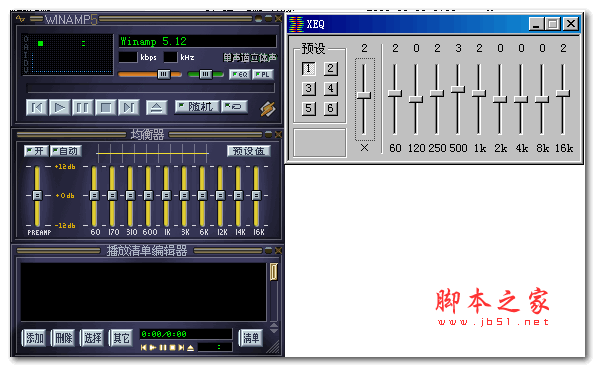Stop playback in Winamp main window

106,108
